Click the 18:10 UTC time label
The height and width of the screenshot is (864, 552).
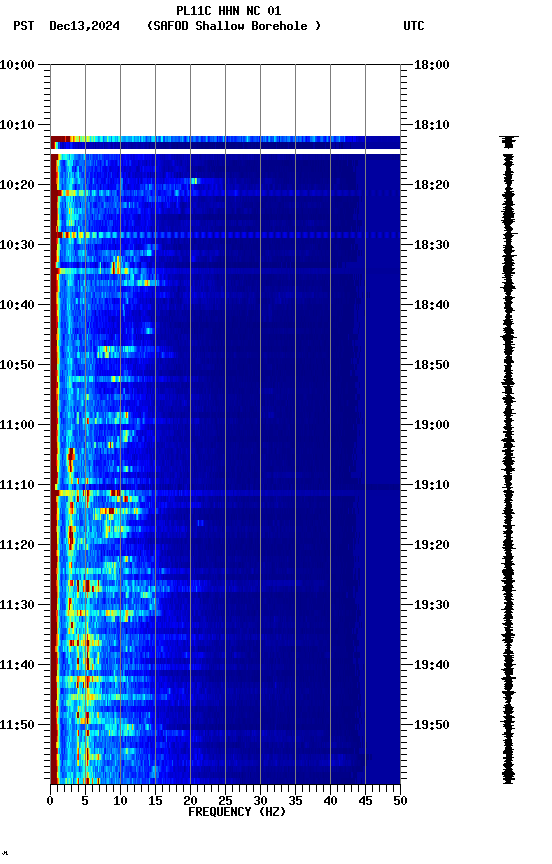(x=432, y=125)
